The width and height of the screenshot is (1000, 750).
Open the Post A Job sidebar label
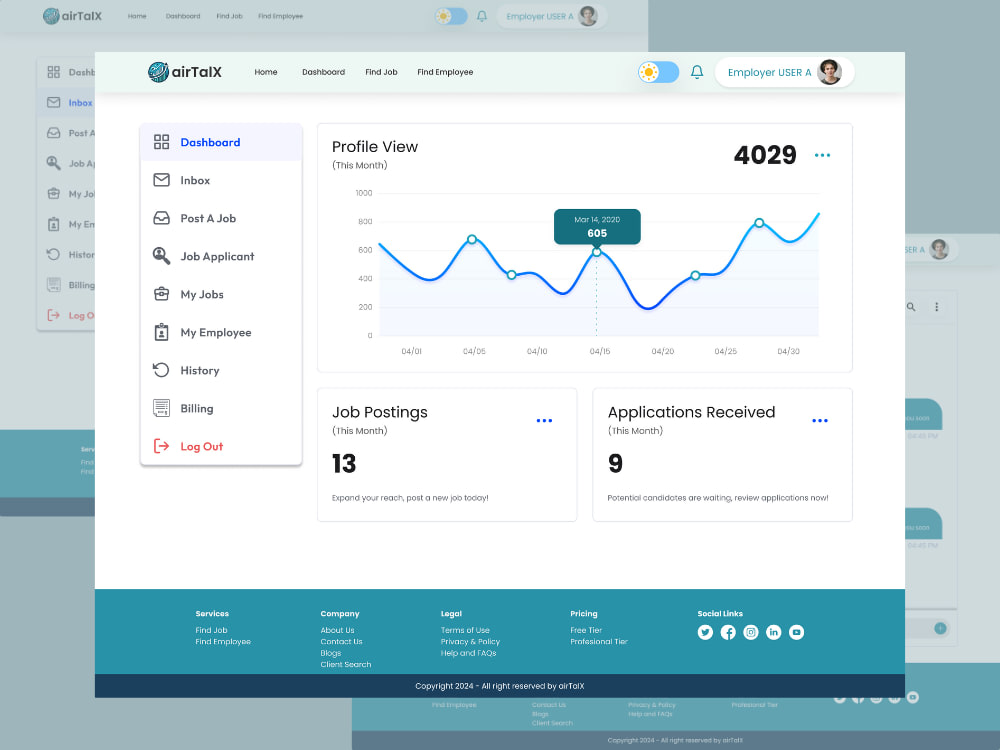(x=208, y=218)
